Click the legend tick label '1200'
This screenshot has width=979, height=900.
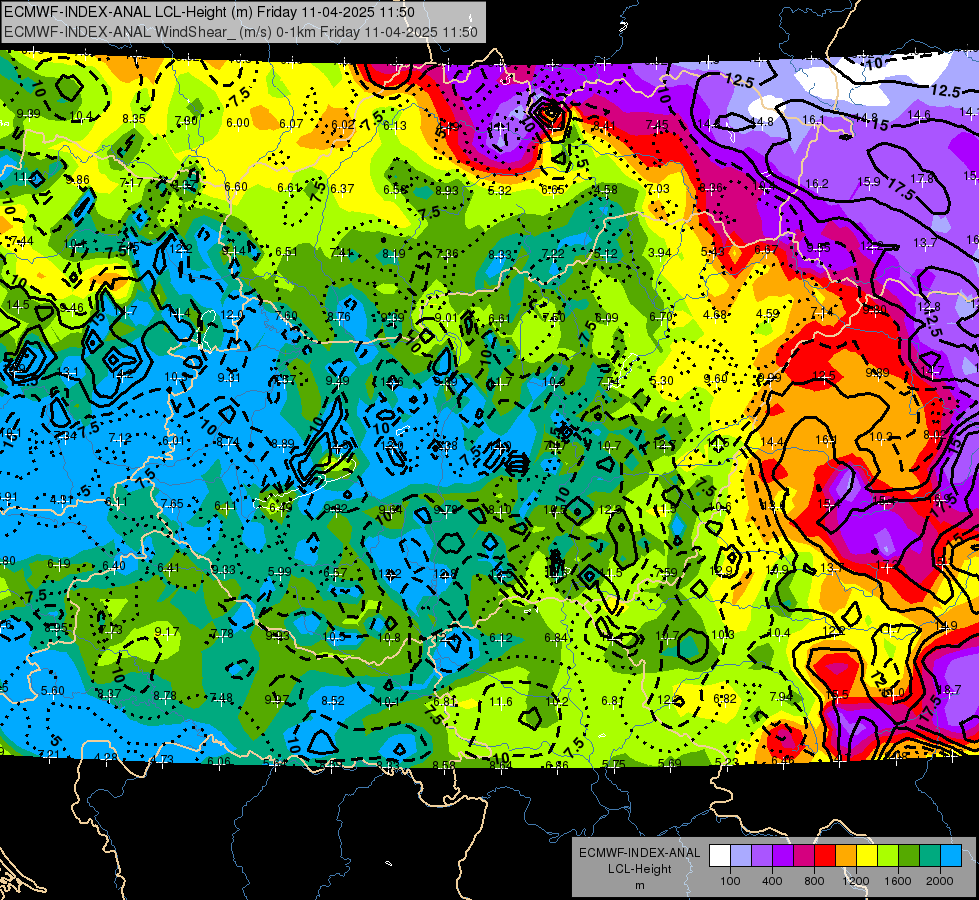[855, 881]
